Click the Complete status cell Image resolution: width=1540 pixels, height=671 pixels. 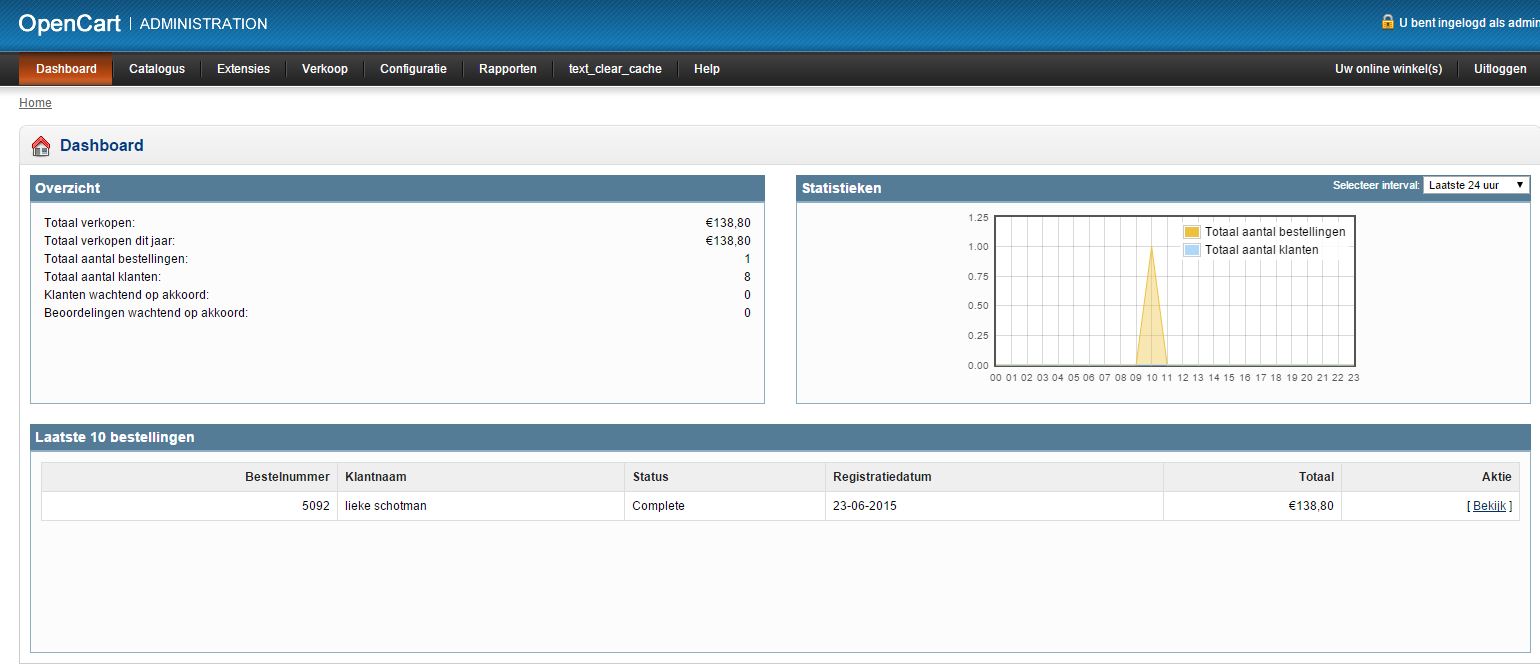click(725, 506)
